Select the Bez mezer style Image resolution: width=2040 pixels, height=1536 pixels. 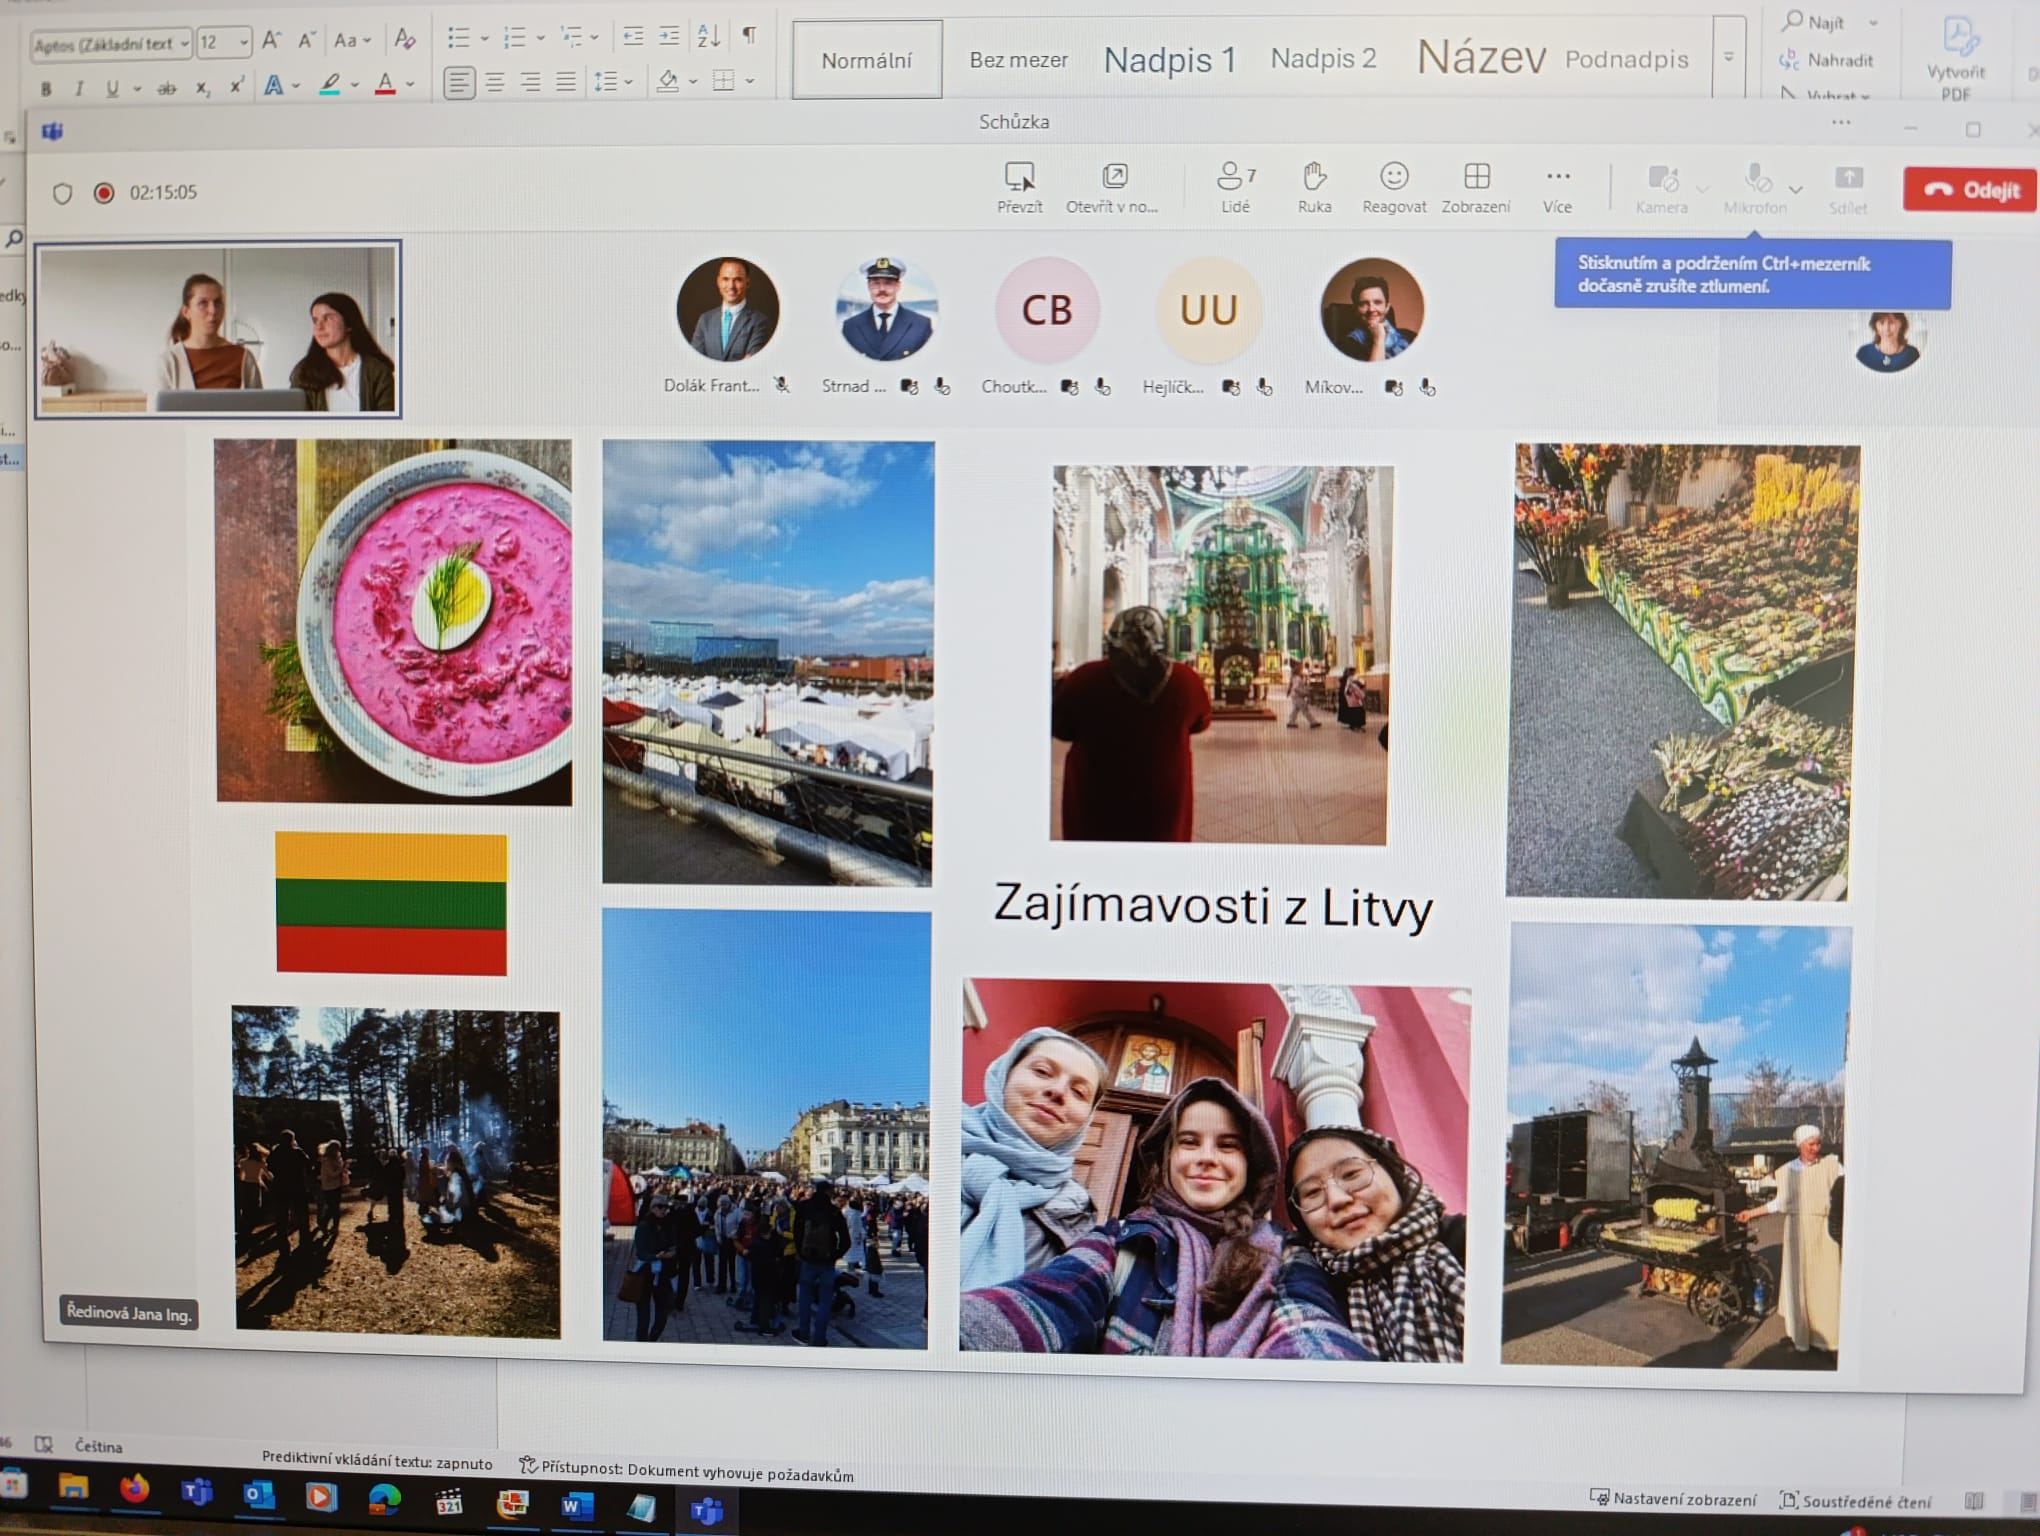click(x=1018, y=60)
